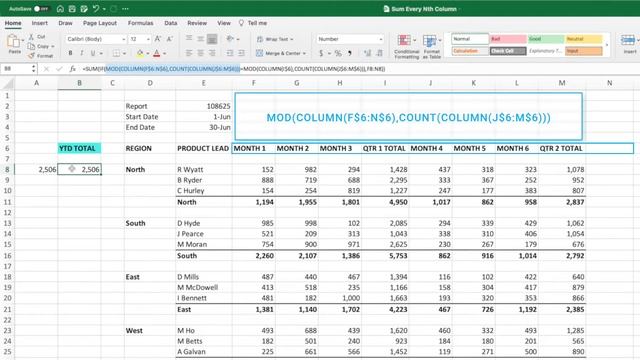Screen dimensions: 640x360
Task: Switch to the Draw tab
Action: [65, 23]
